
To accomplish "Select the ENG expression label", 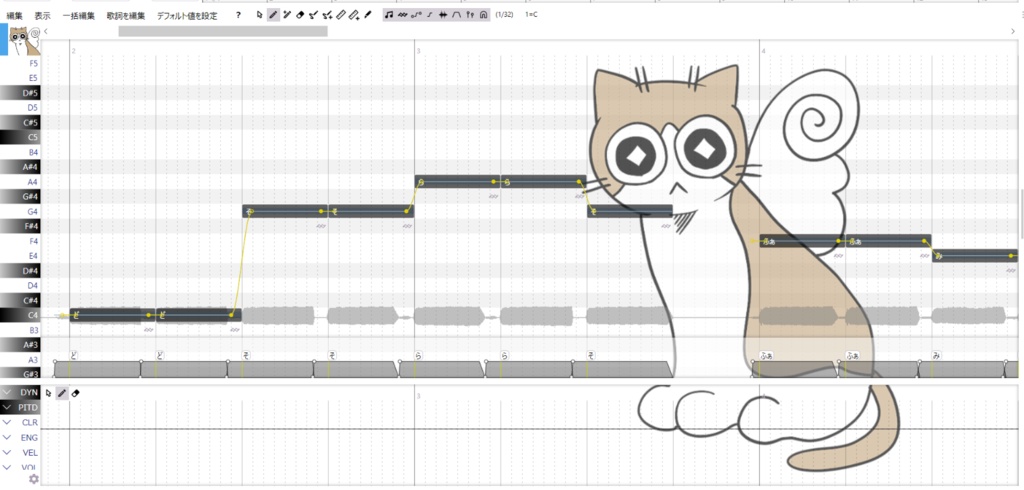I will [29, 437].
